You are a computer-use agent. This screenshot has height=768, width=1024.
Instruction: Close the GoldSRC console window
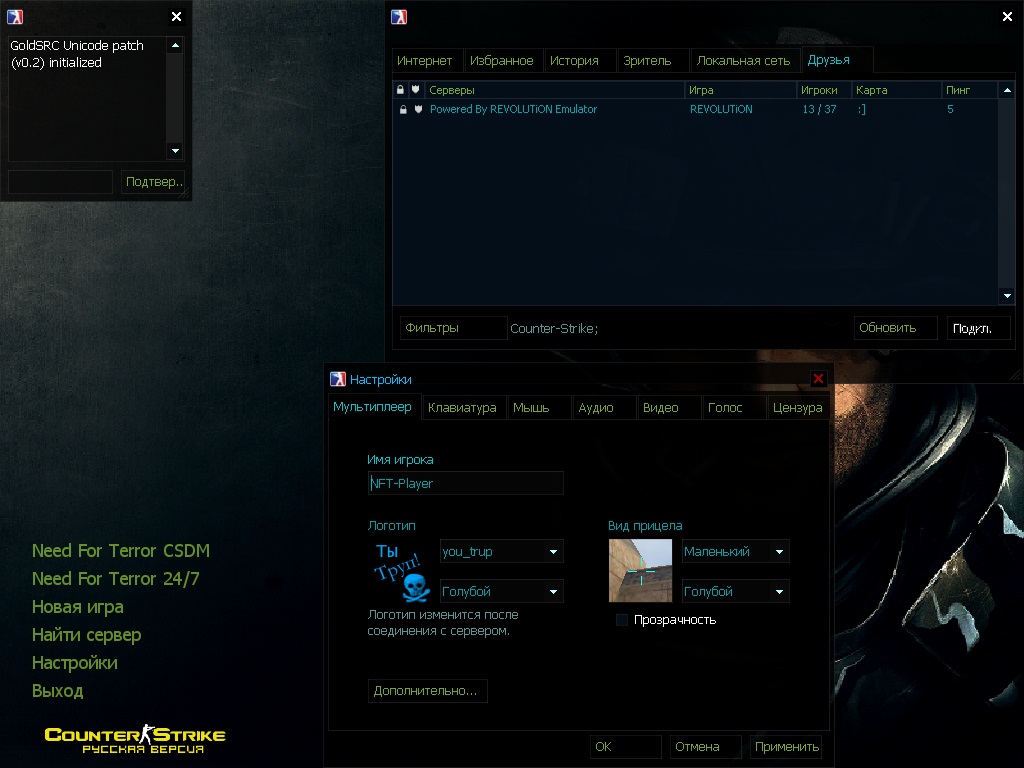[x=176, y=17]
